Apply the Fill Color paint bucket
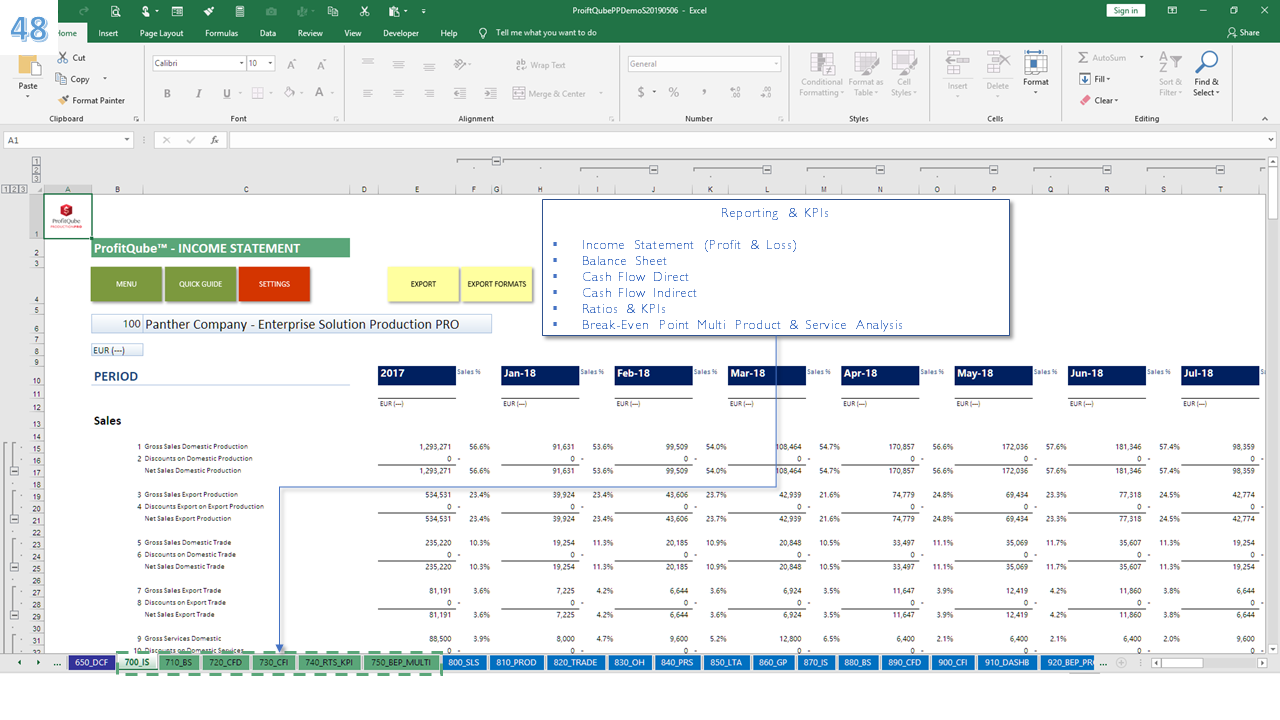 [x=289, y=93]
